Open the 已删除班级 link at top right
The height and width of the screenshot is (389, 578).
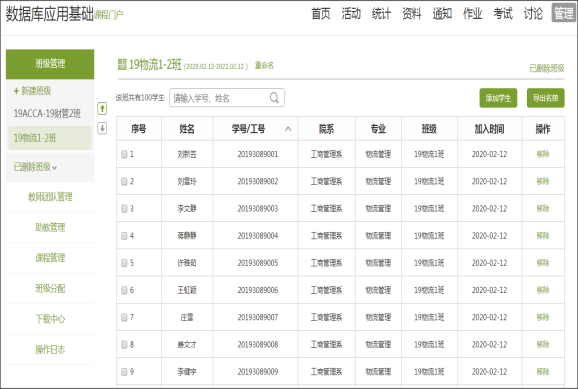[547, 68]
